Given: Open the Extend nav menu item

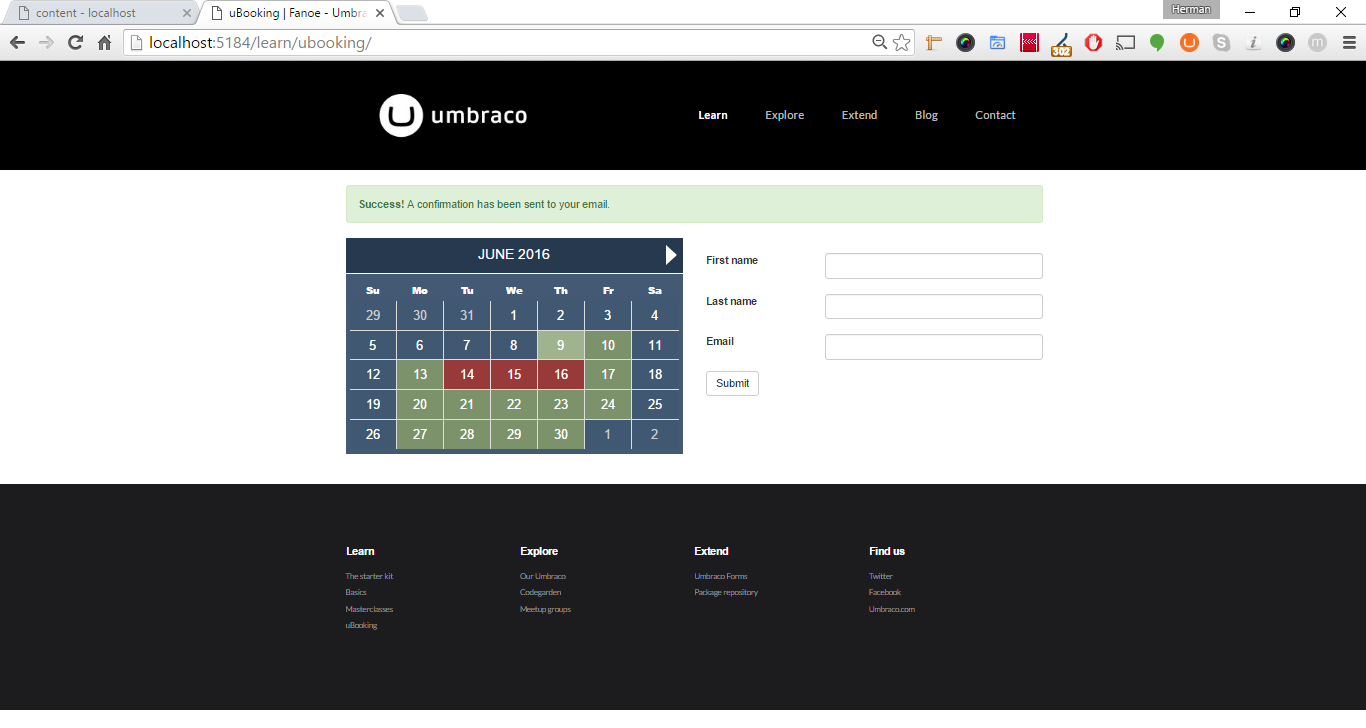Looking at the screenshot, I should 859,115.
